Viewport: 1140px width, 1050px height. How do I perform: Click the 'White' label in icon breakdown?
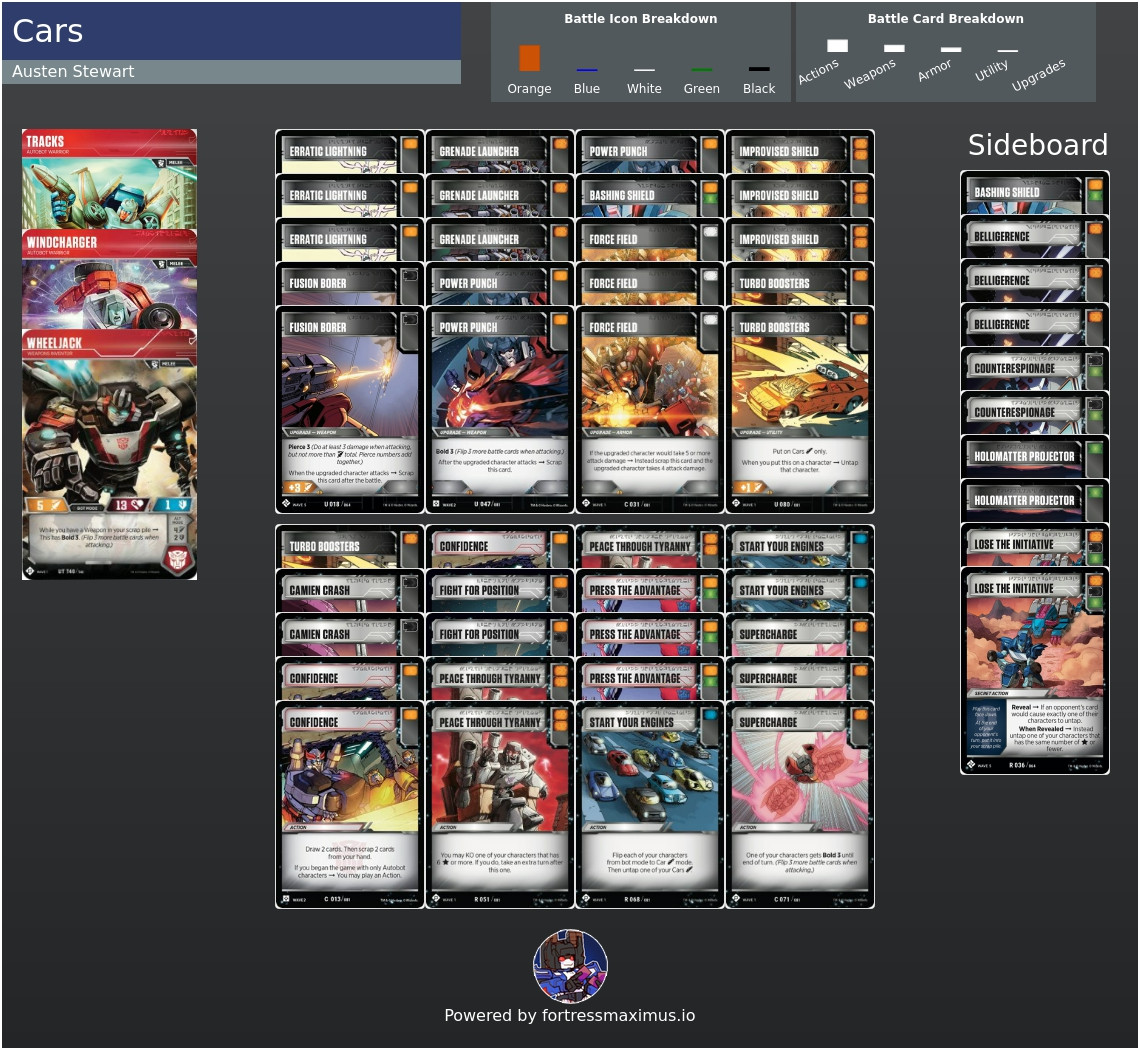coord(644,89)
